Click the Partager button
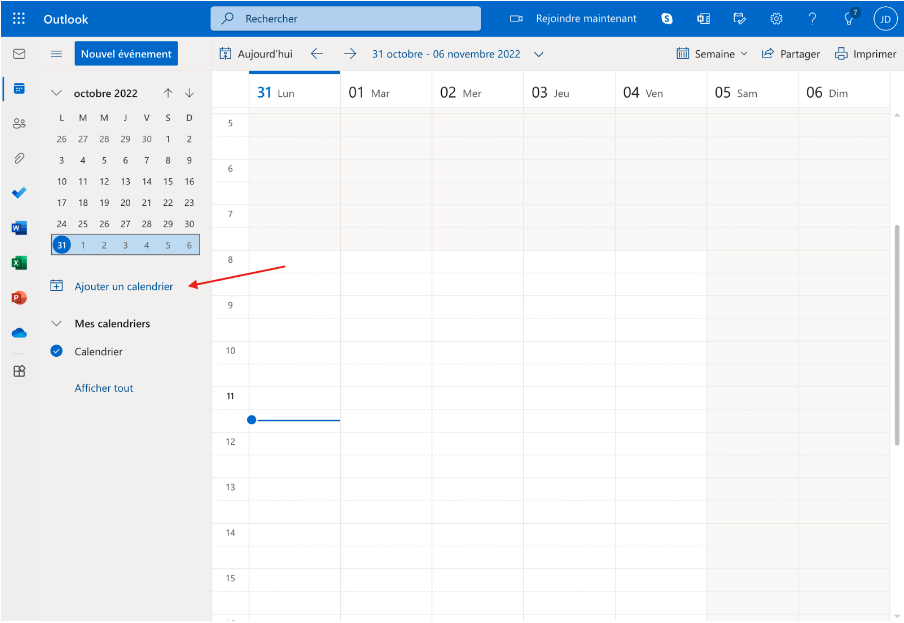This screenshot has width=904, height=623. 790,54
